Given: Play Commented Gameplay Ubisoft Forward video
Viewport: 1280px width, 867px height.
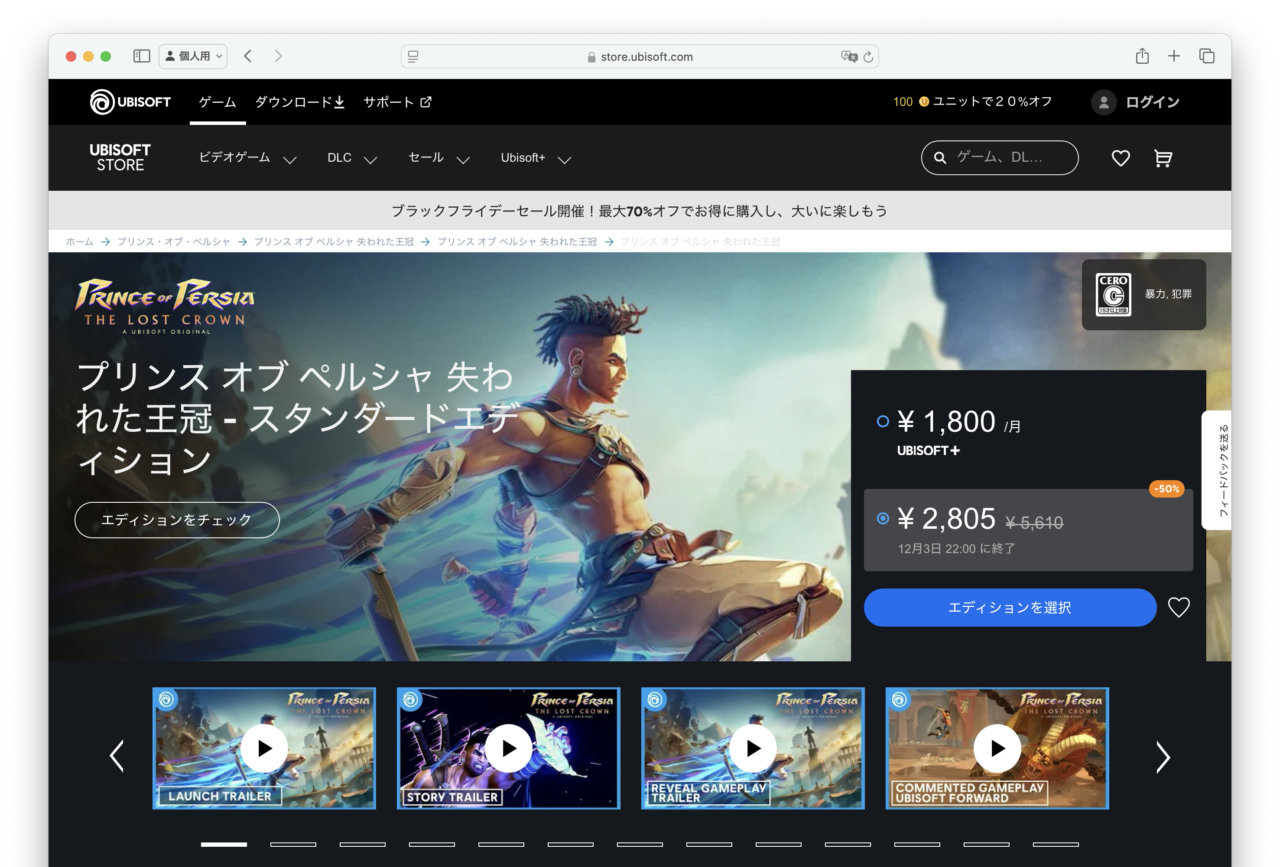Looking at the screenshot, I should 997,748.
